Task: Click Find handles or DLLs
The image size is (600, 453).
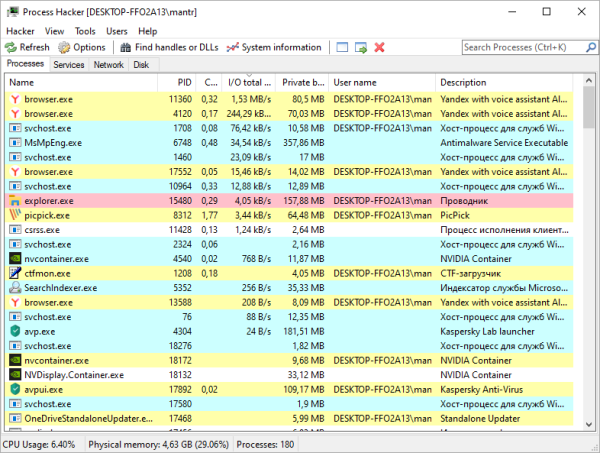Action: [x=168, y=47]
